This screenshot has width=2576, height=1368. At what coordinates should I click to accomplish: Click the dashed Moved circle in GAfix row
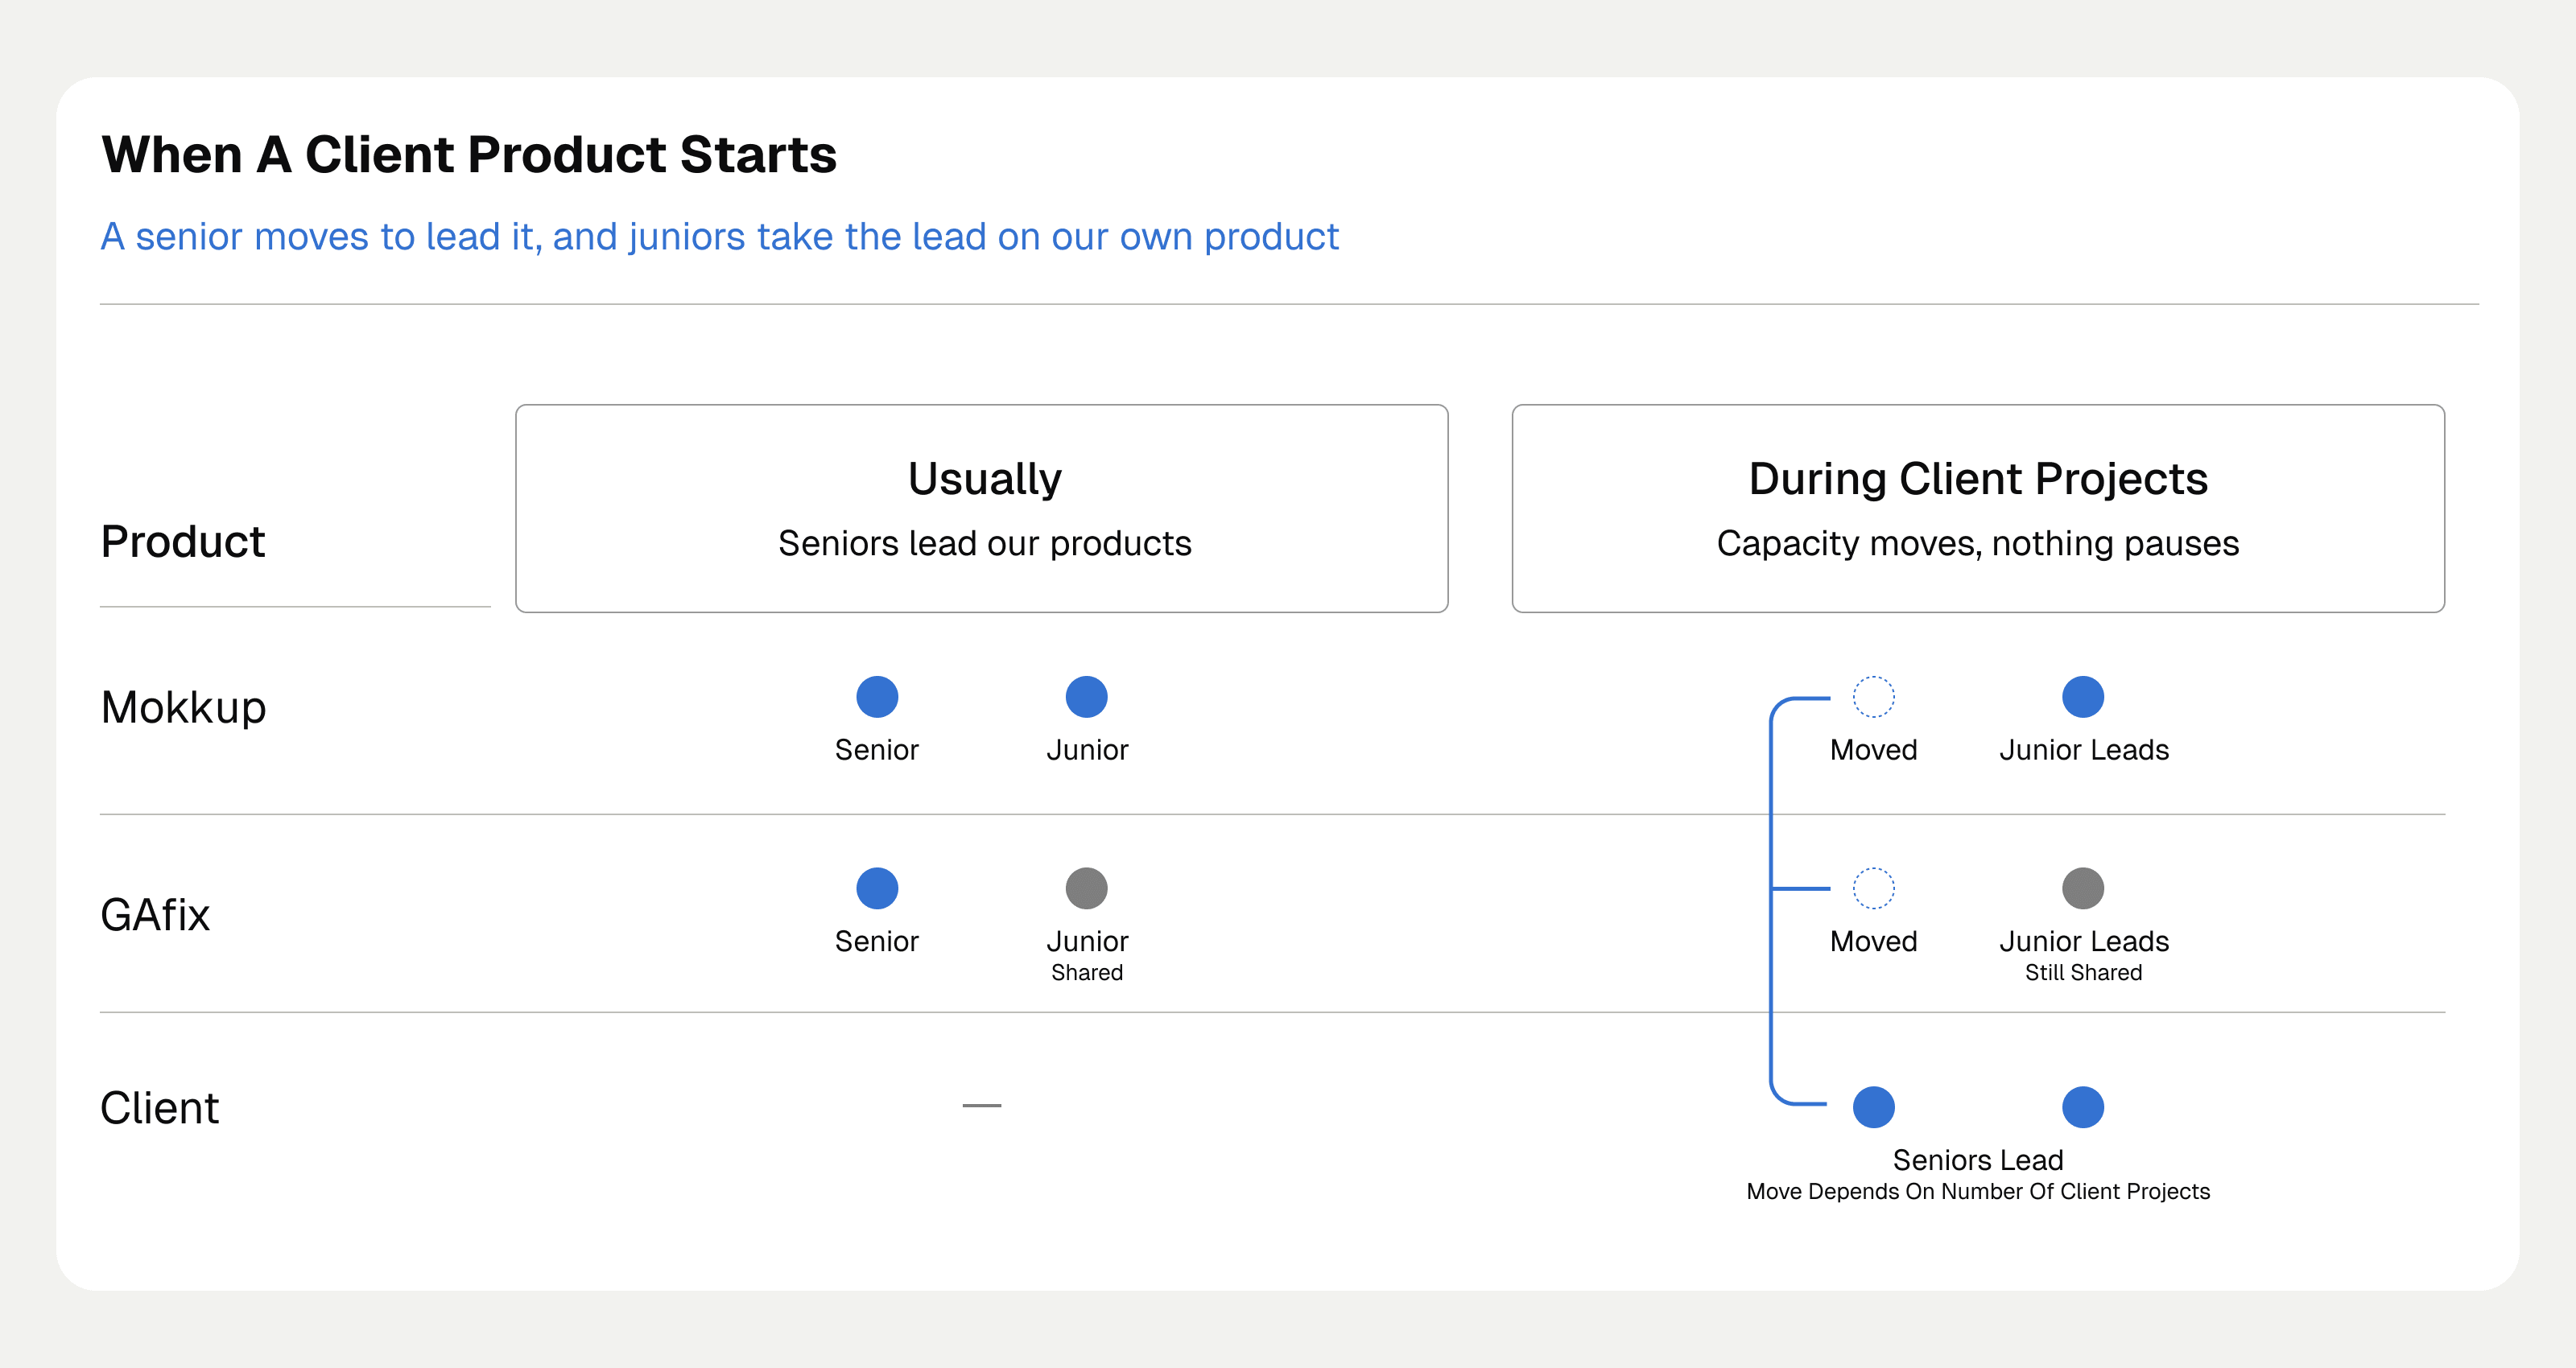coord(1873,888)
